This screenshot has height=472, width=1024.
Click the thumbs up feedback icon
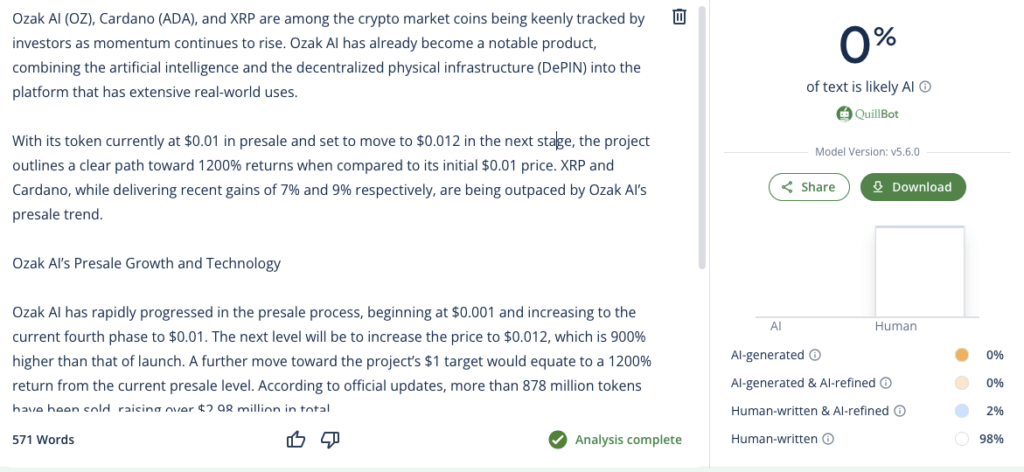pyautogui.click(x=296, y=439)
